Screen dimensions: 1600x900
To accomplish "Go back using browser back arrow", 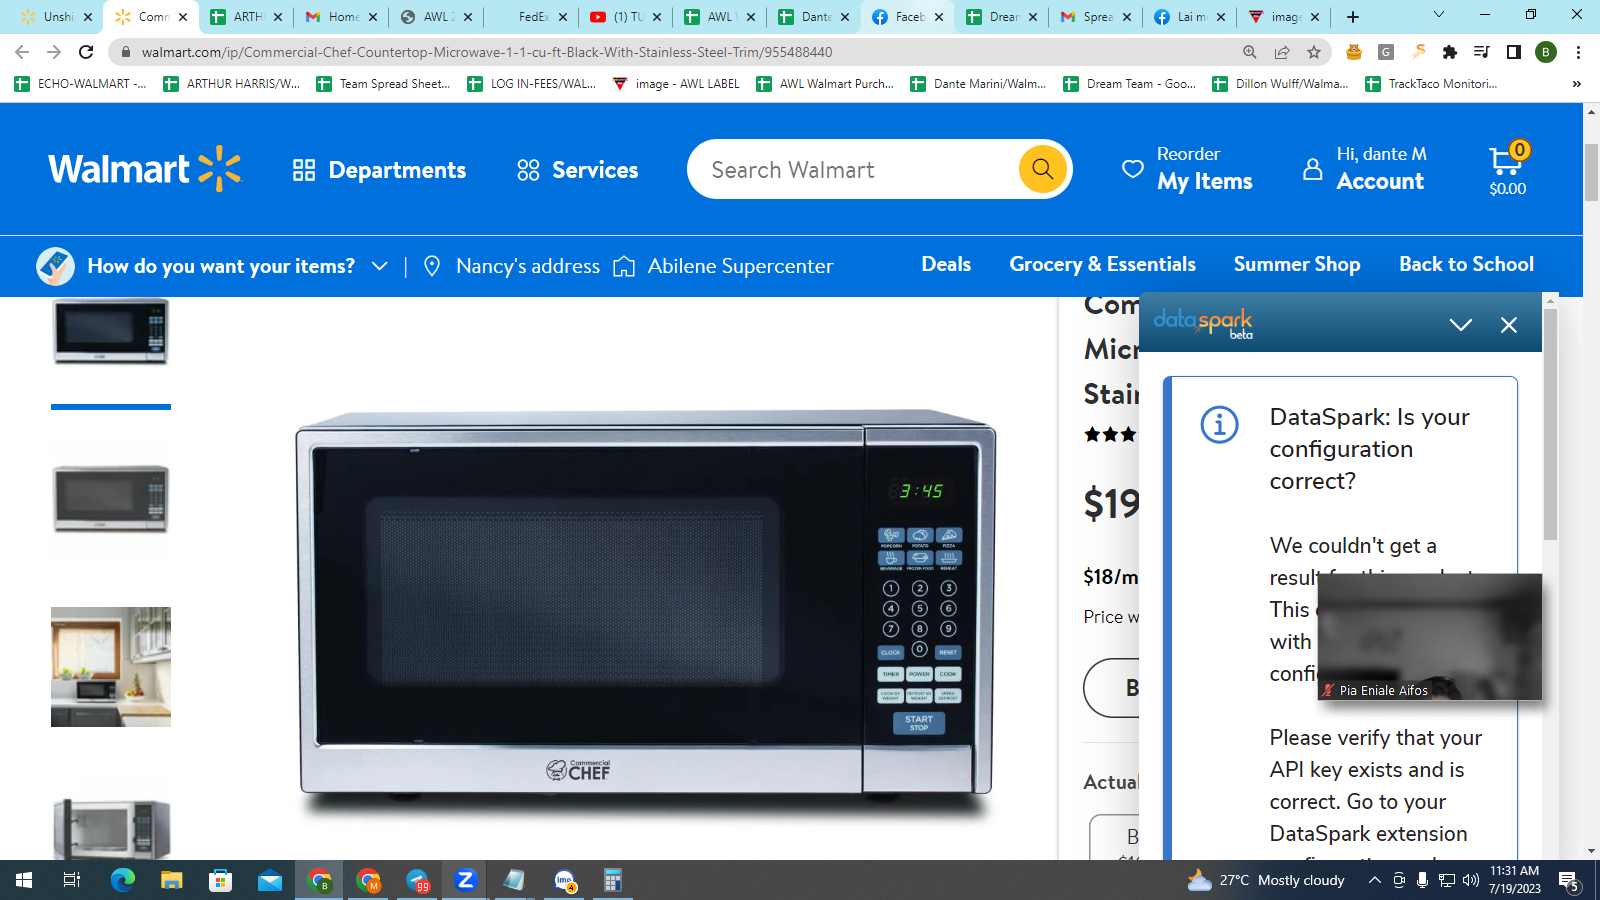I will (22, 52).
